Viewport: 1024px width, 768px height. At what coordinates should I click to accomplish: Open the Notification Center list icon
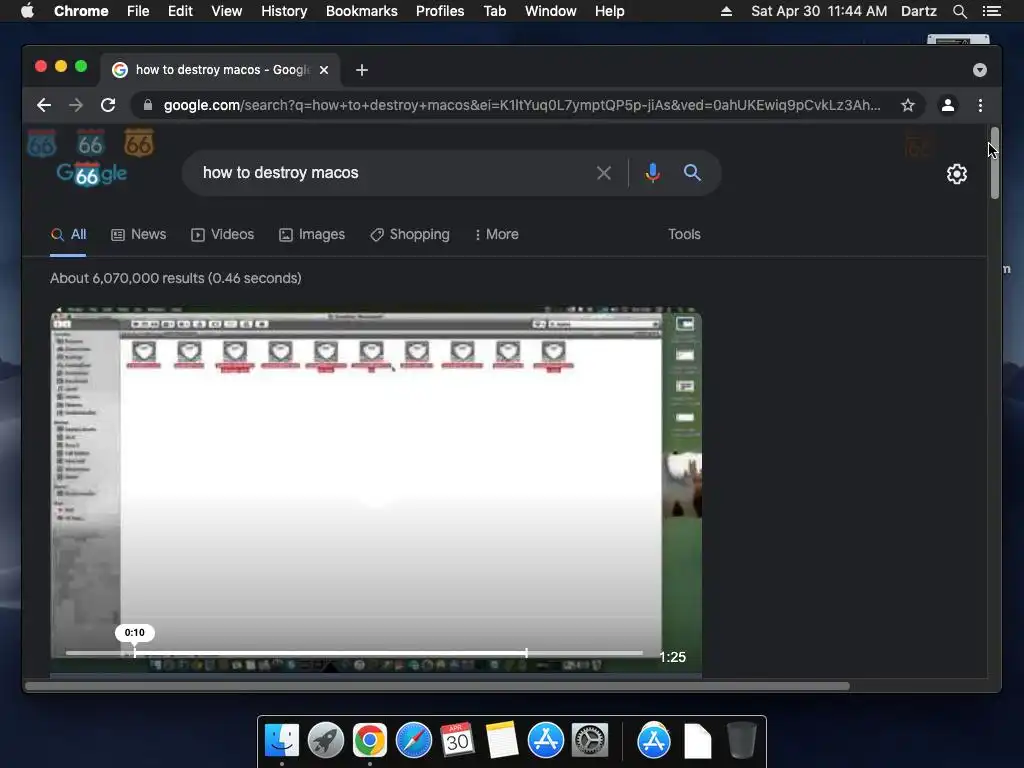click(x=992, y=11)
